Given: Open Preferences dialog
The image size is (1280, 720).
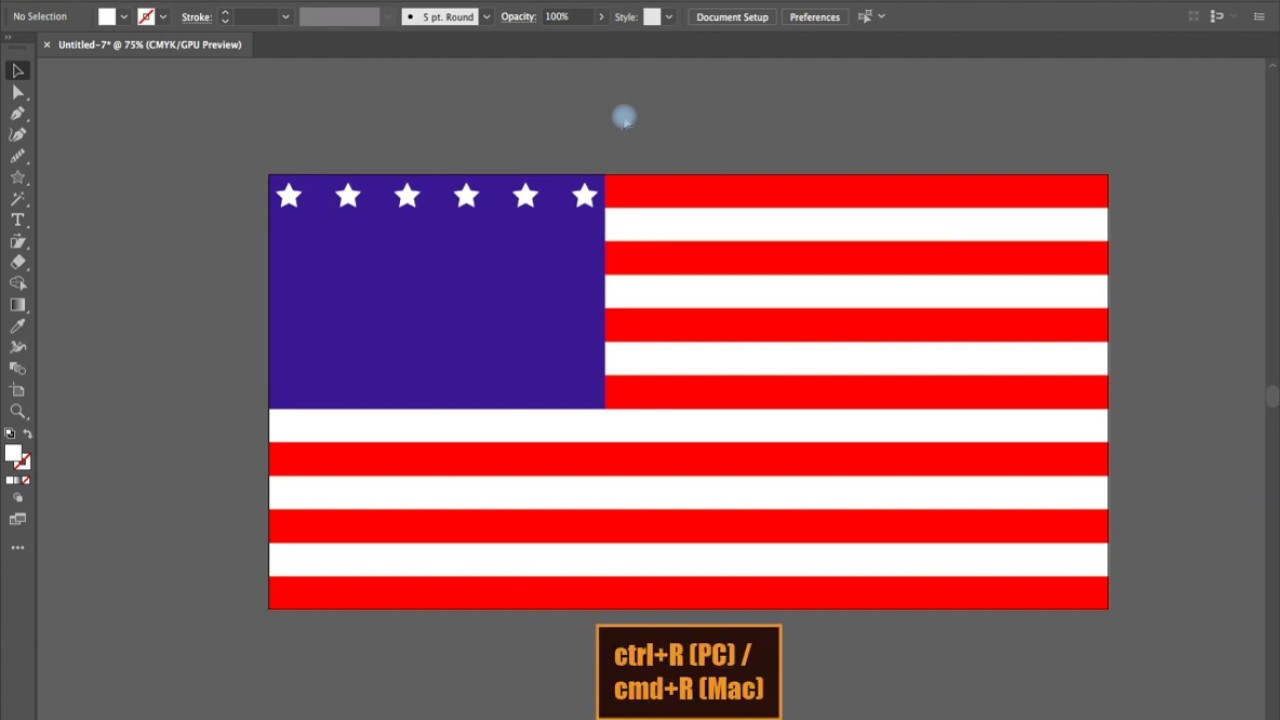Looking at the screenshot, I should tap(814, 17).
